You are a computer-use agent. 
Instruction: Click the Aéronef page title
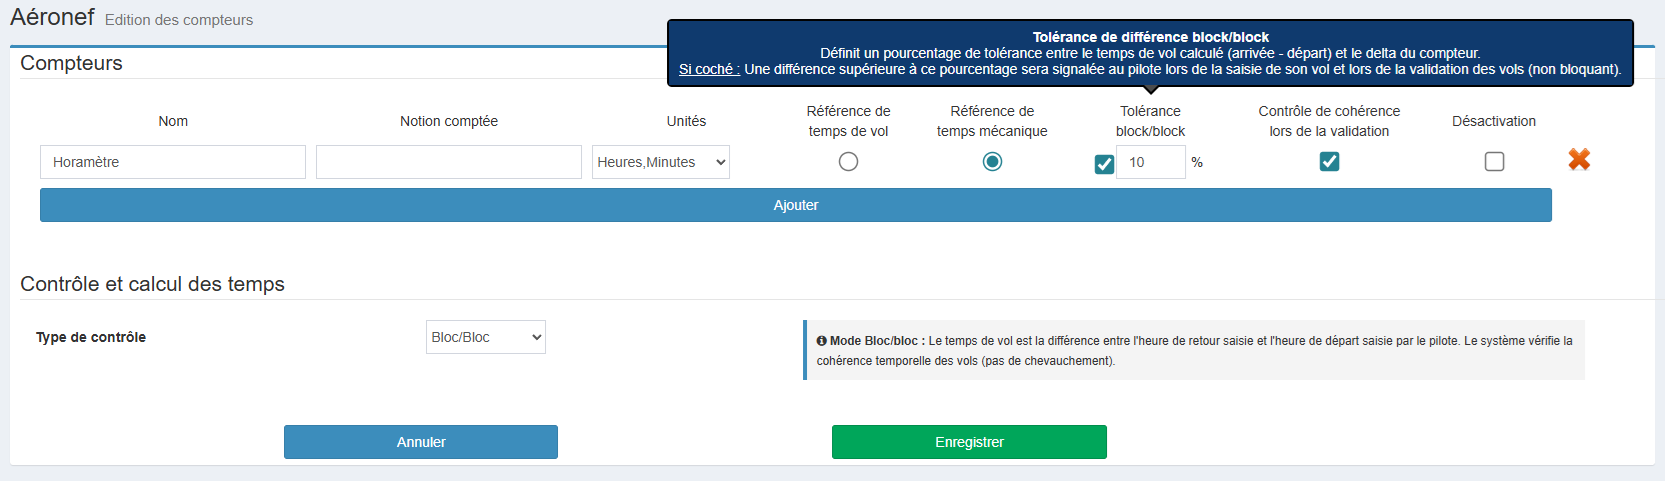pos(52,17)
